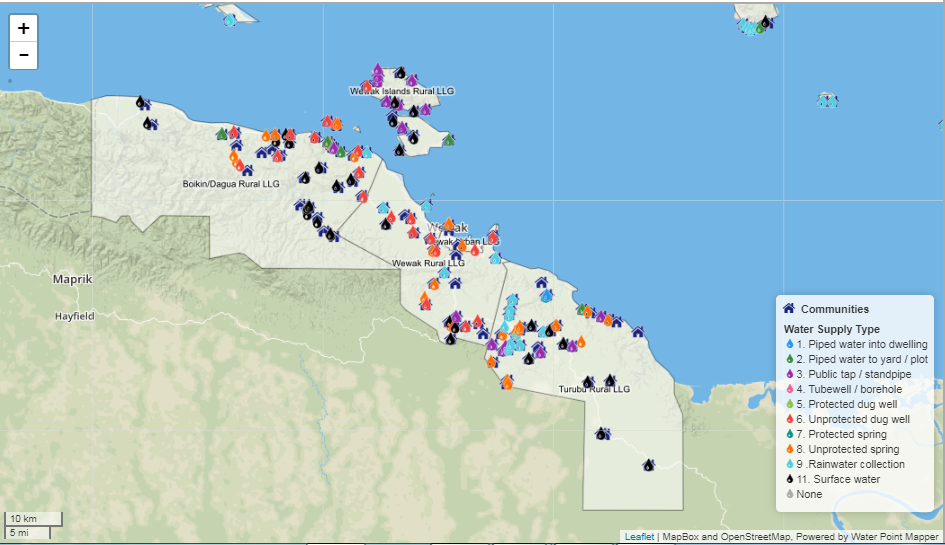The height and width of the screenshot is (545, 945).
Task: Select rainwater marker on the small eastern offshore island
Action: (x=826, y=100)
